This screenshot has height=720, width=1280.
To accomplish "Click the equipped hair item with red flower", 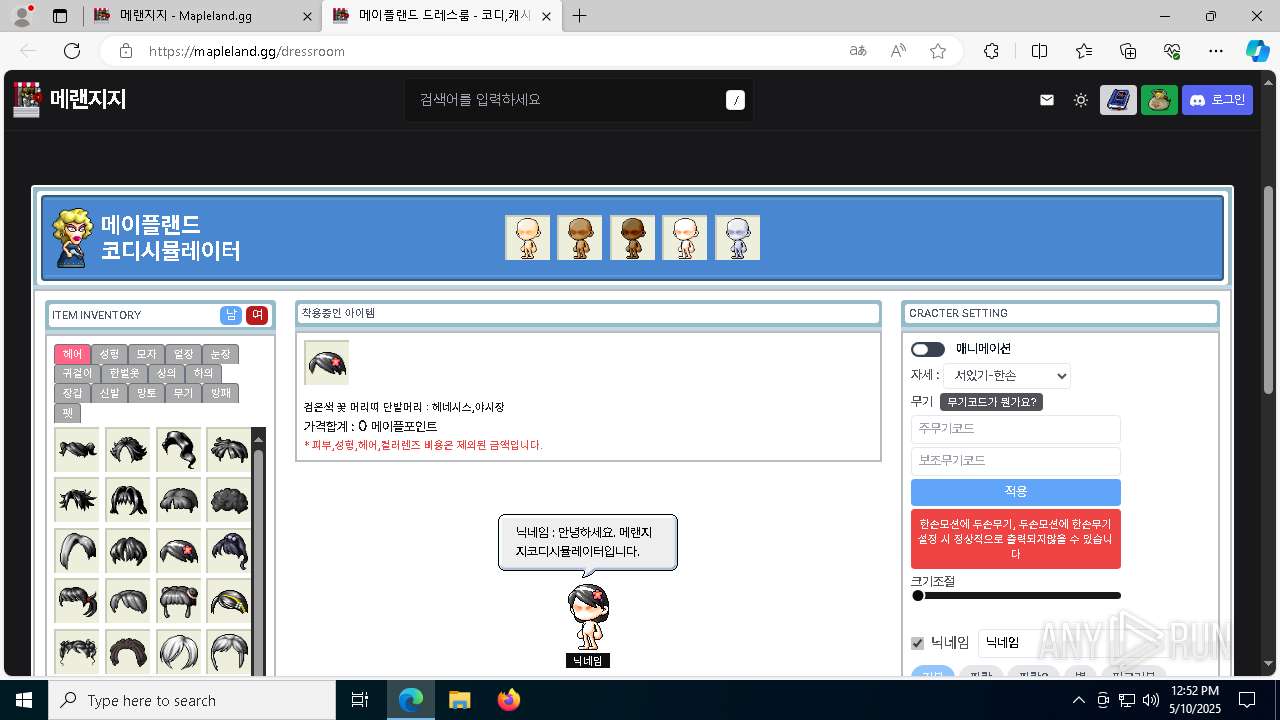I will point(326,362).
